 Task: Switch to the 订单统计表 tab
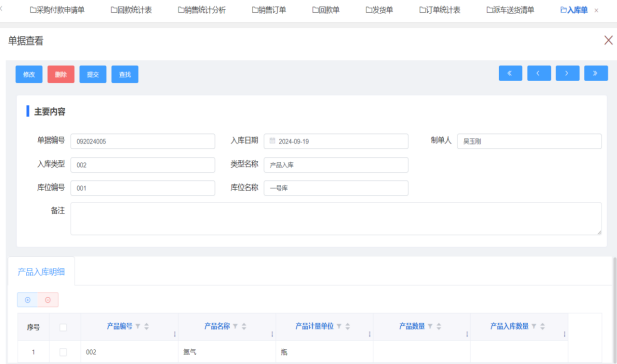click(x=440, y=10)
